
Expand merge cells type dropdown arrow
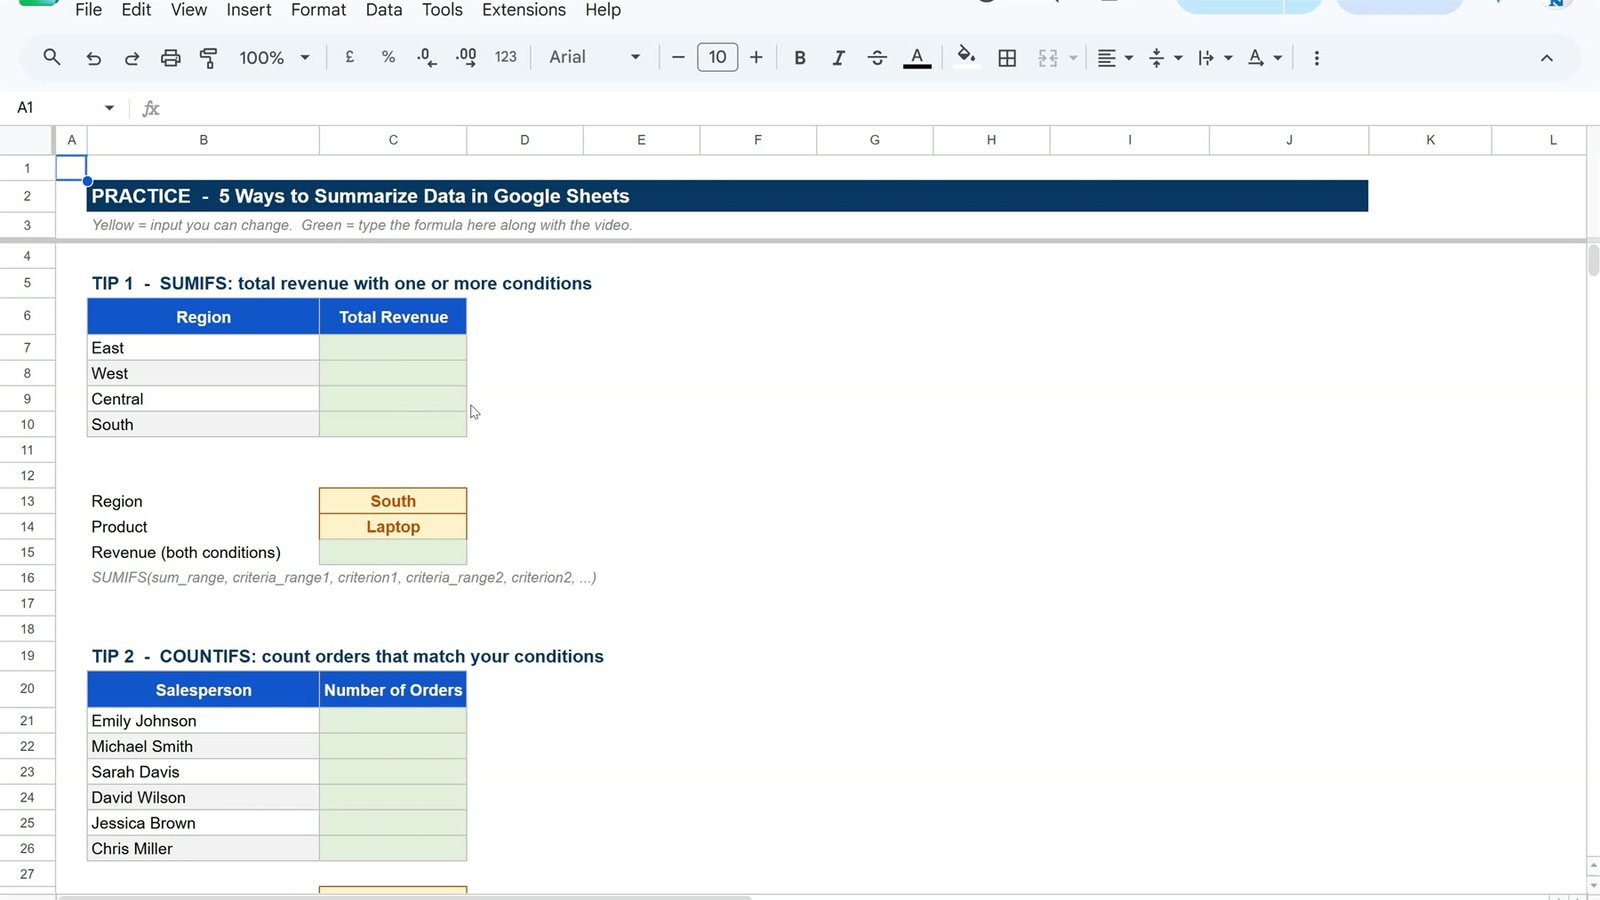[1073, 58]
